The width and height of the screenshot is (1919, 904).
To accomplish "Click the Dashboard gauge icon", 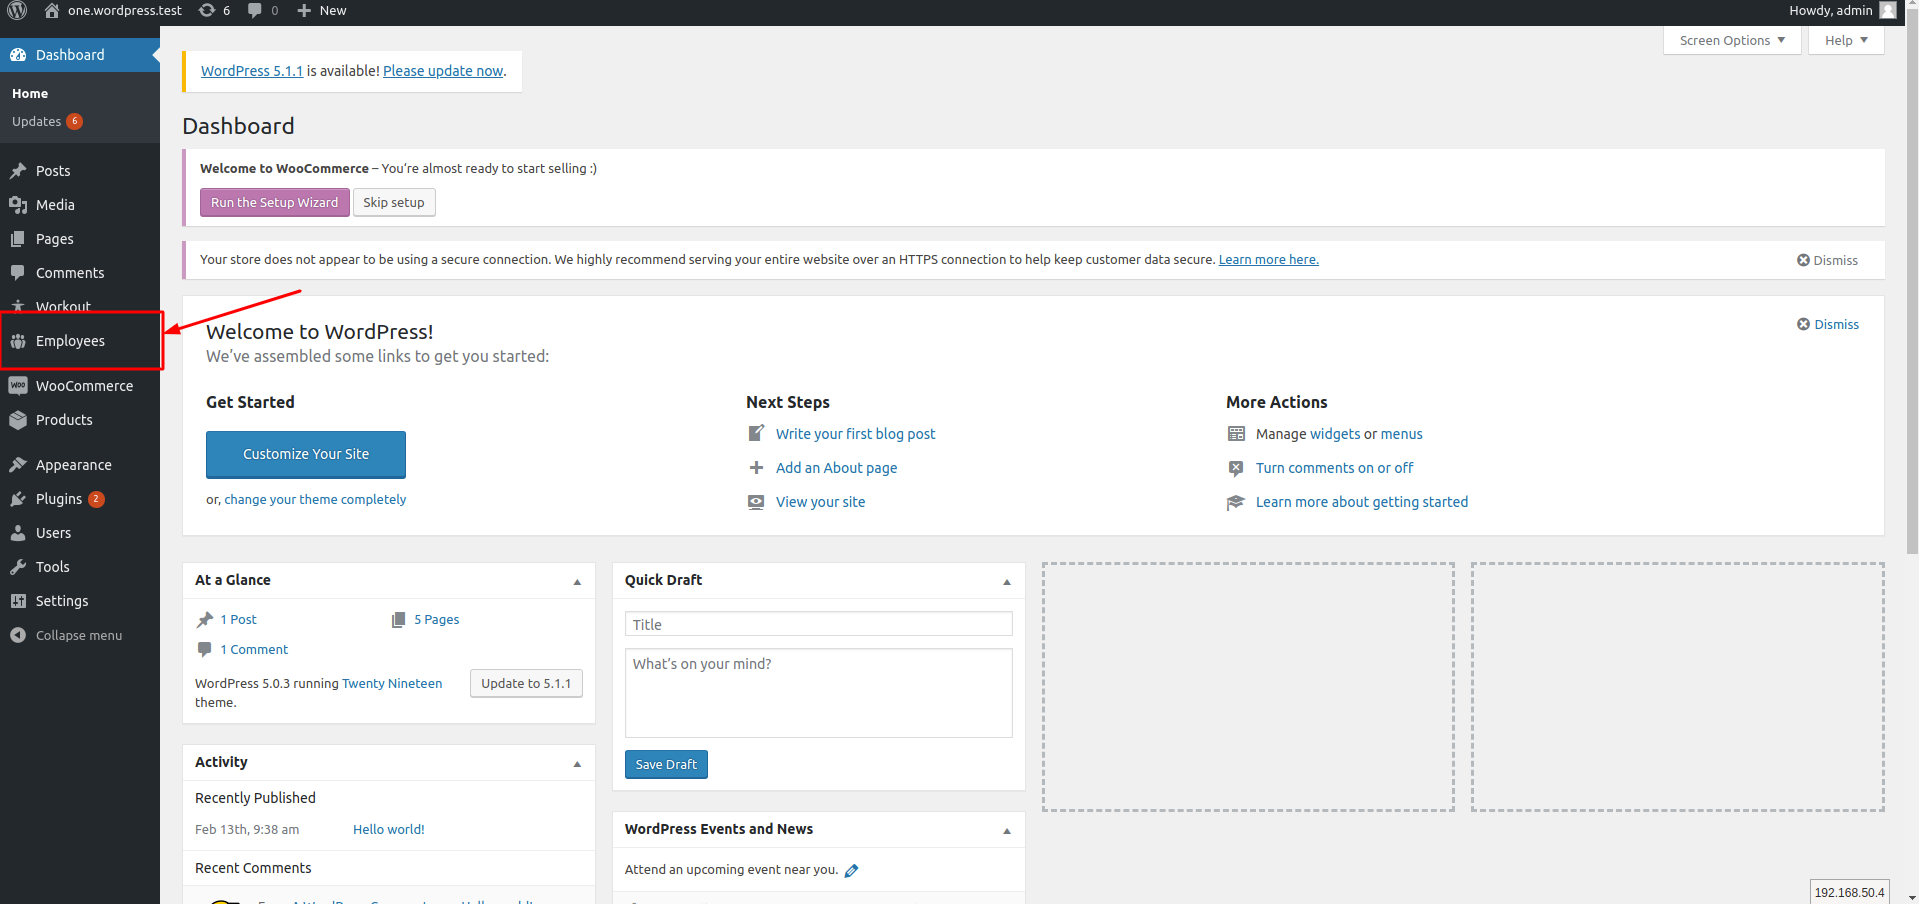I will [x=18, y=55].
